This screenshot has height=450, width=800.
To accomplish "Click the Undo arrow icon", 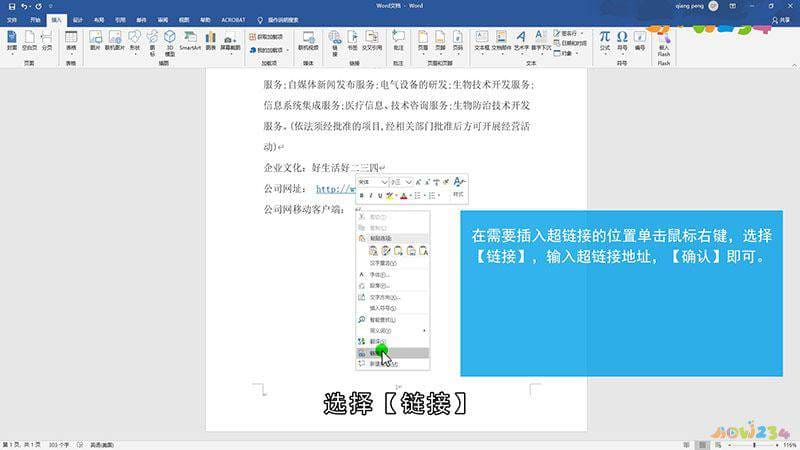I will (23, 6).
